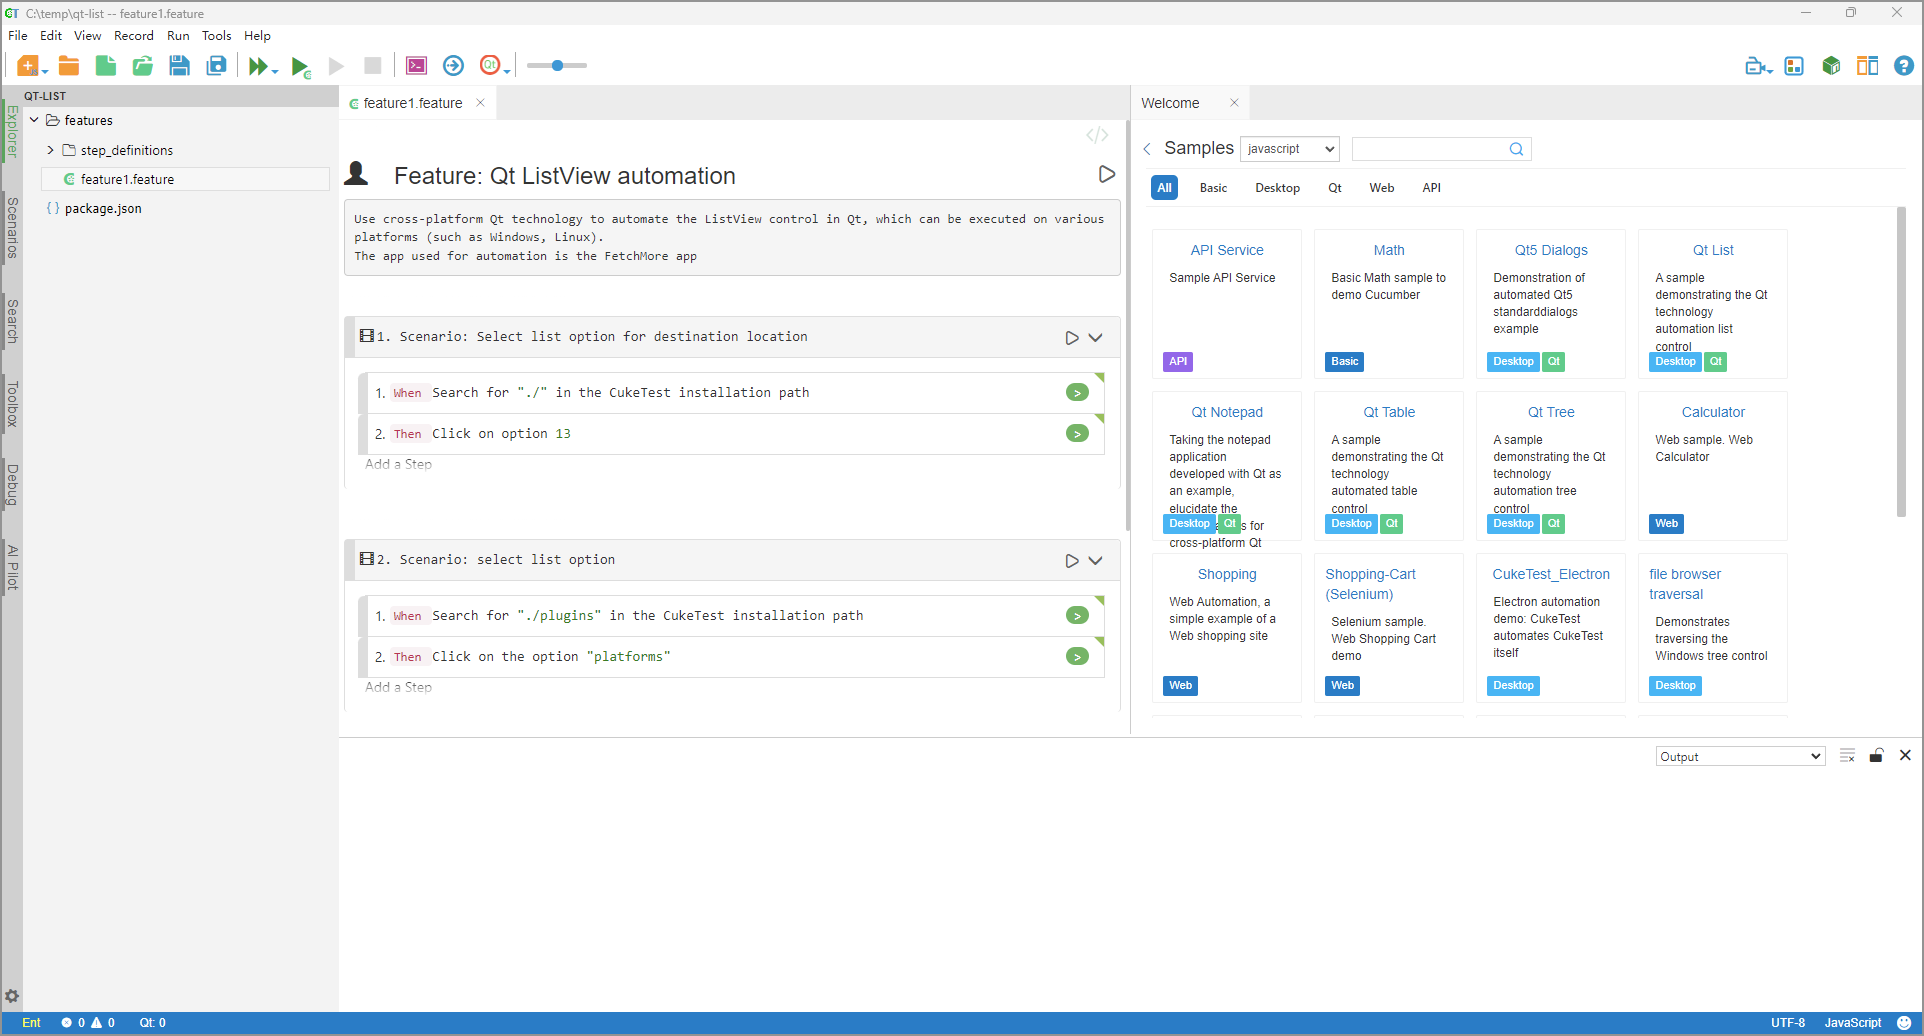Select package.json in the file tree
This screenshot has width=1924, height=1036.
[x=103, y=209]
